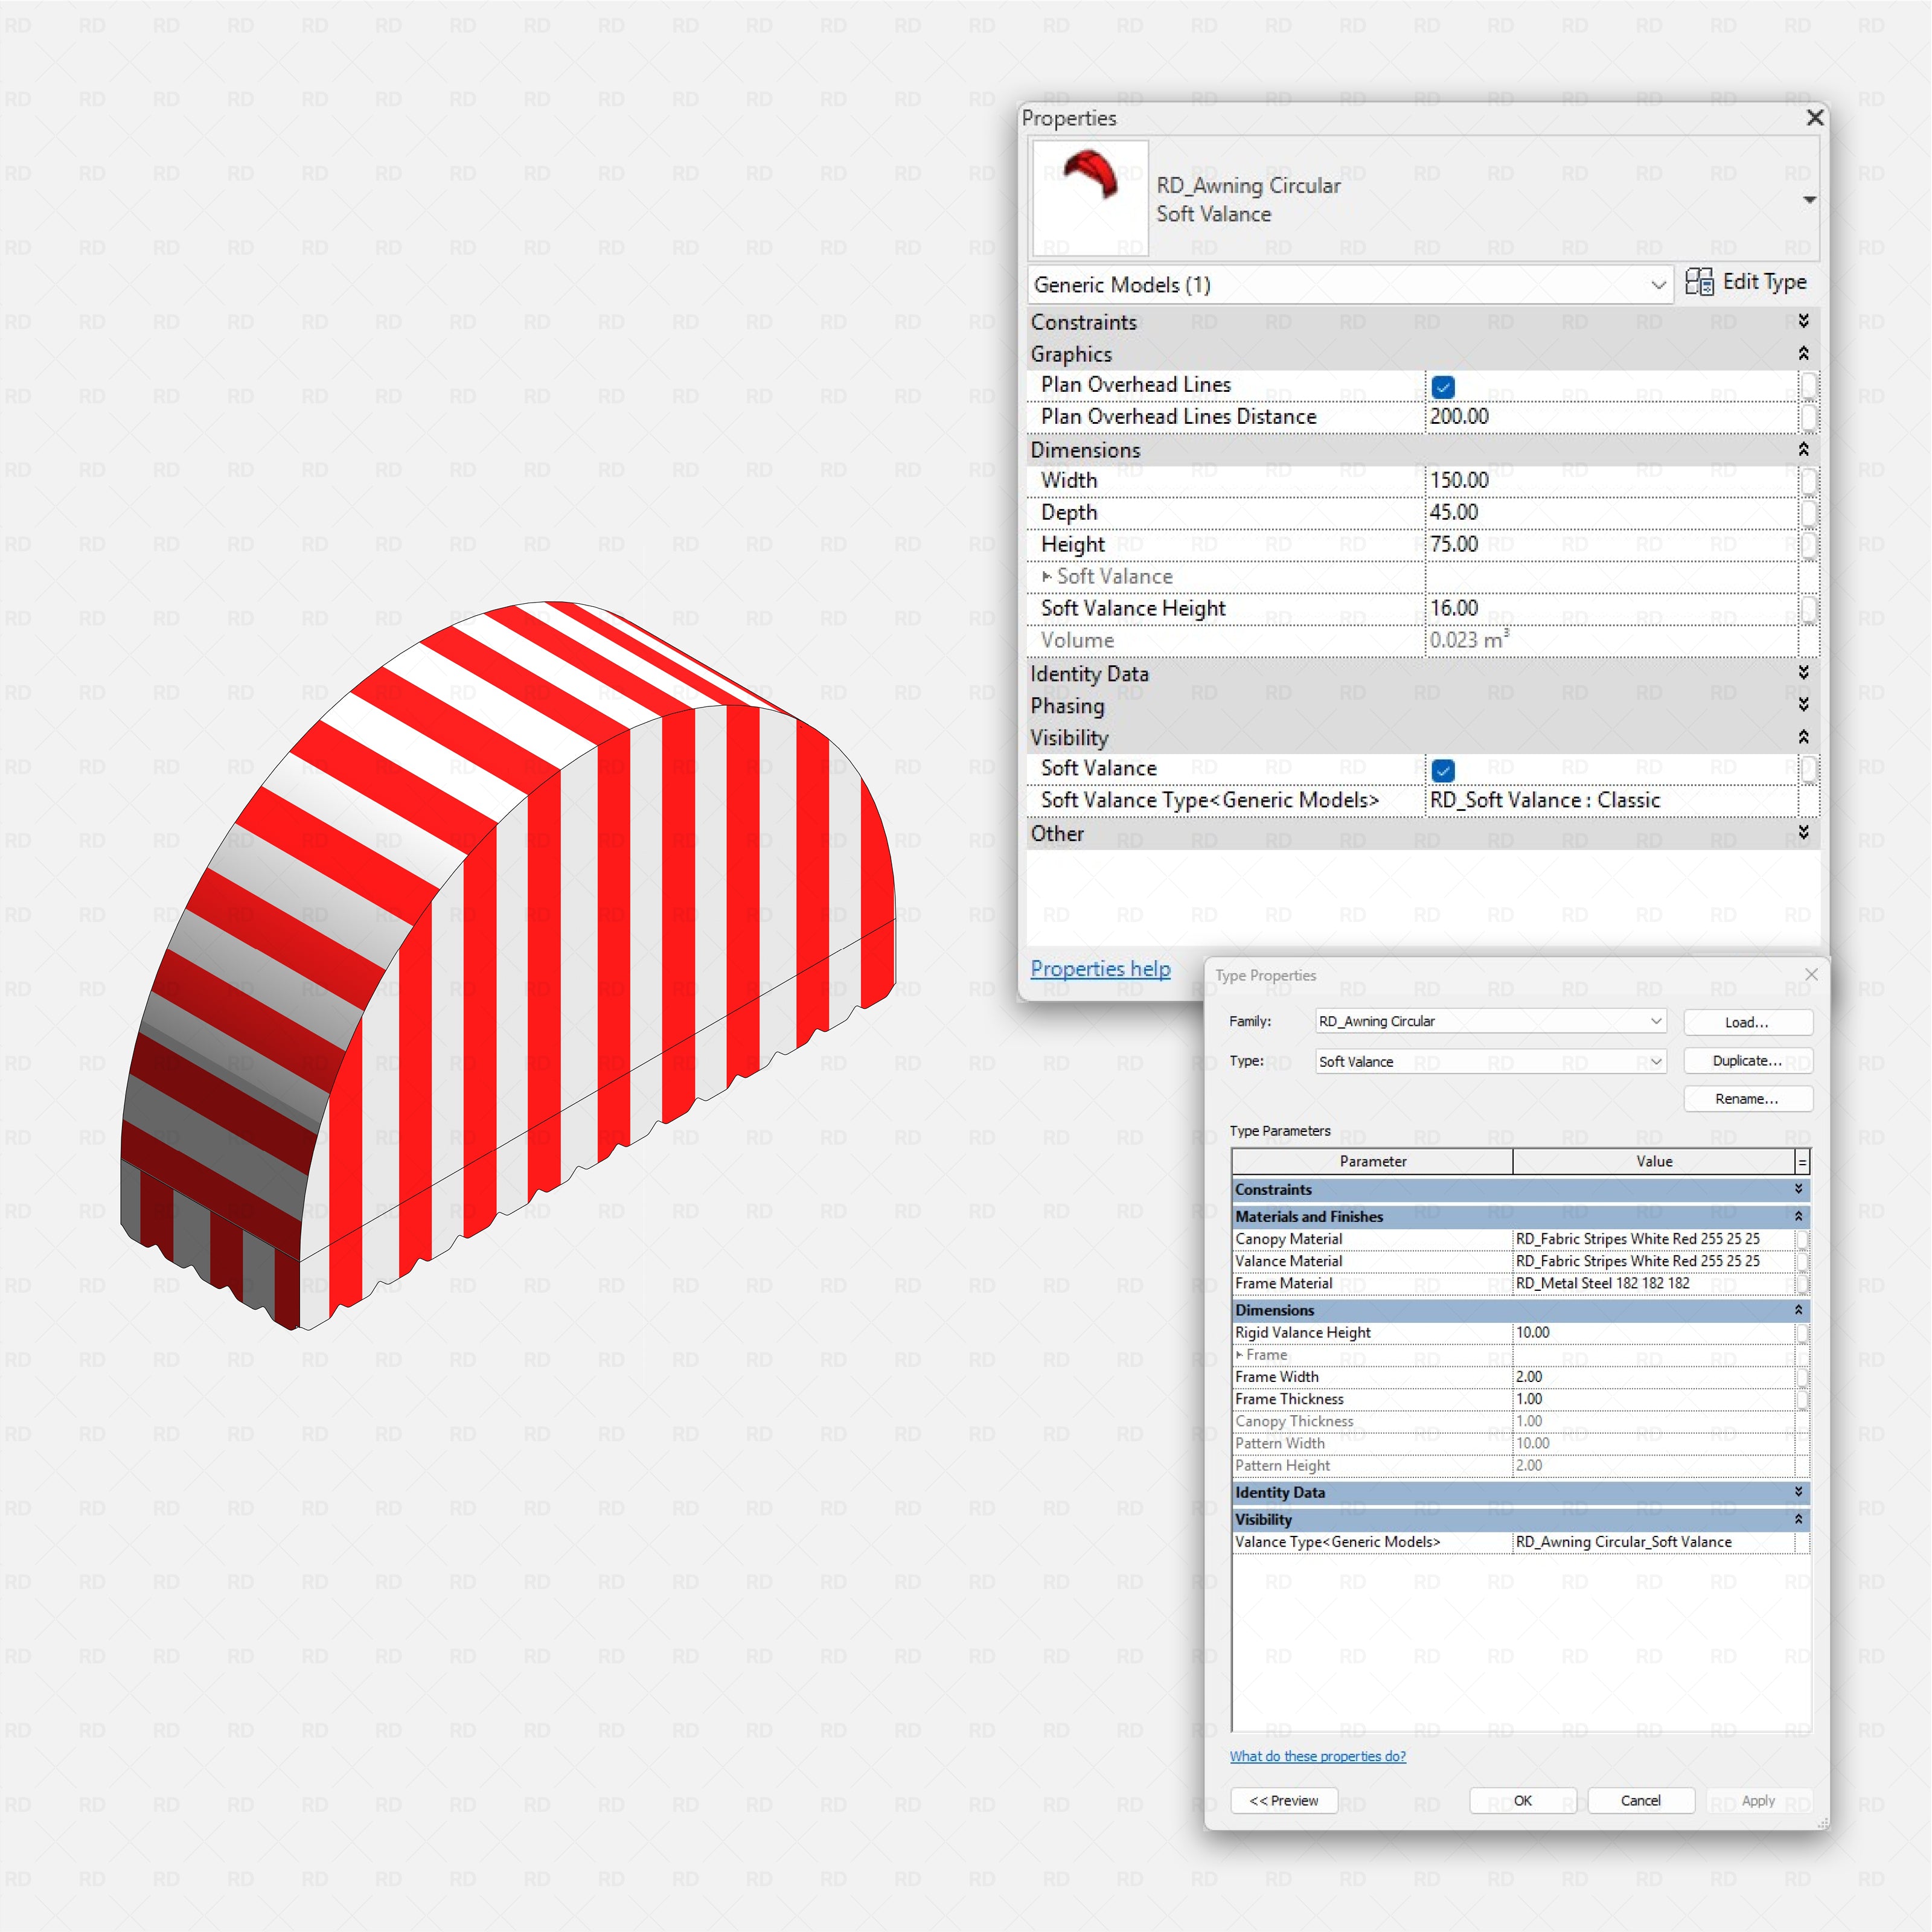1932x1932 pixels.
Task: Collapse Dimensions group in Type Parameters
Action: click(x=1798, y=1309)
